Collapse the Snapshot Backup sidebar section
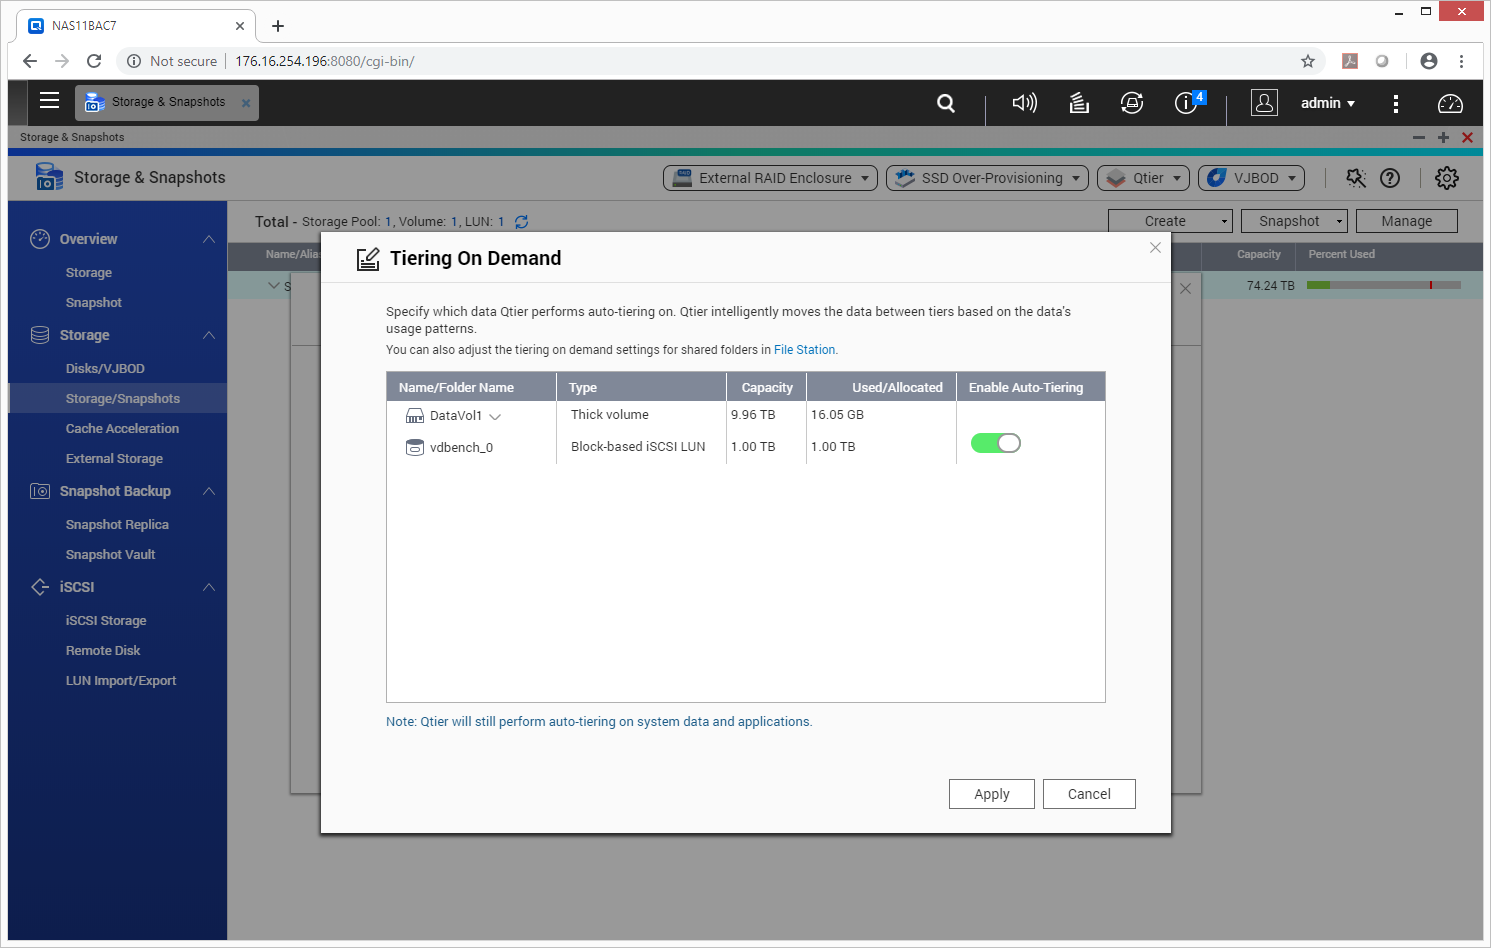 (x=209, y=491)
